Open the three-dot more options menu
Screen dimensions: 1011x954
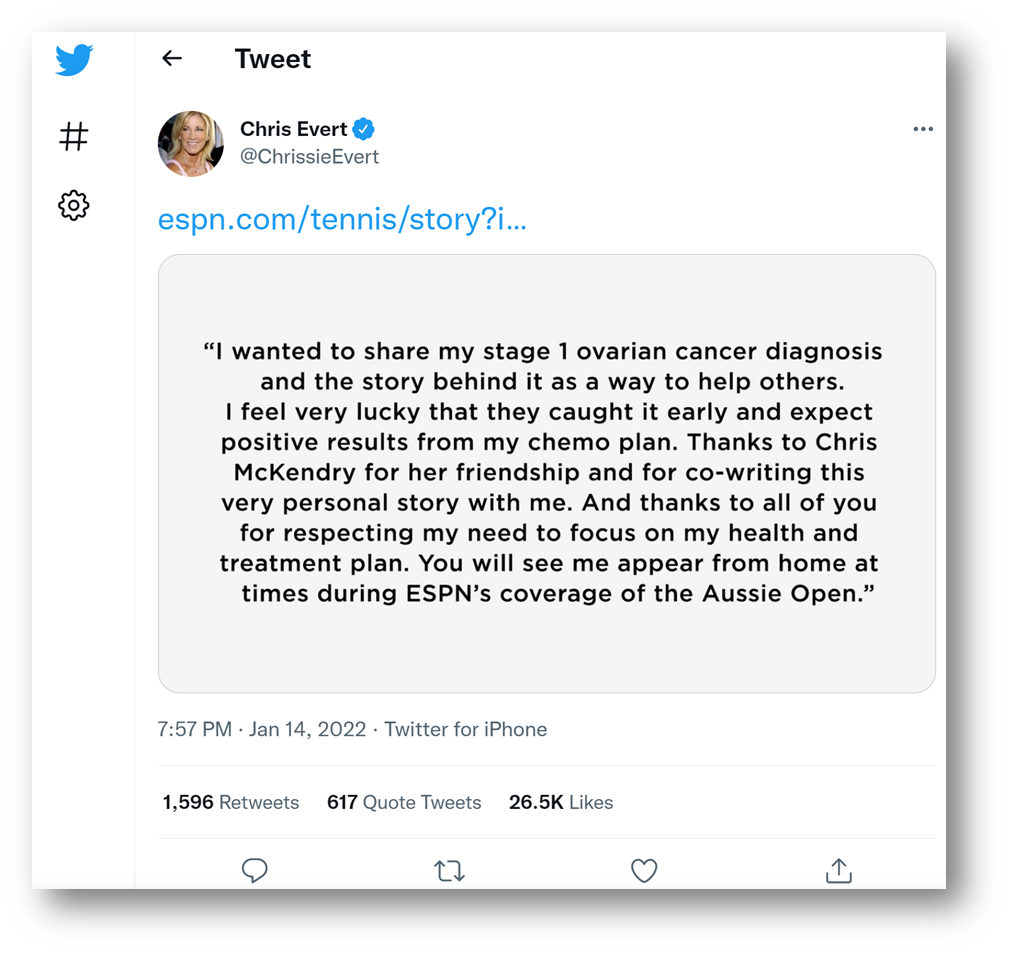point(923,129)
